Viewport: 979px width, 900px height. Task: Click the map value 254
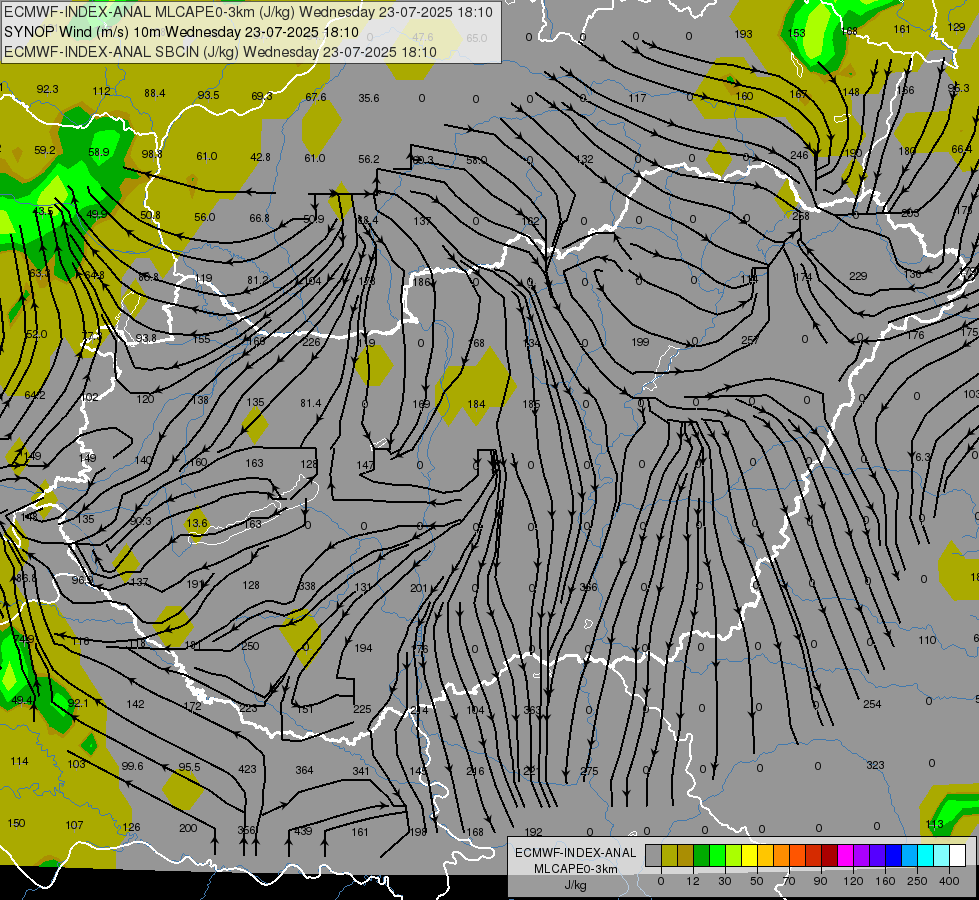tap(872, 704)
